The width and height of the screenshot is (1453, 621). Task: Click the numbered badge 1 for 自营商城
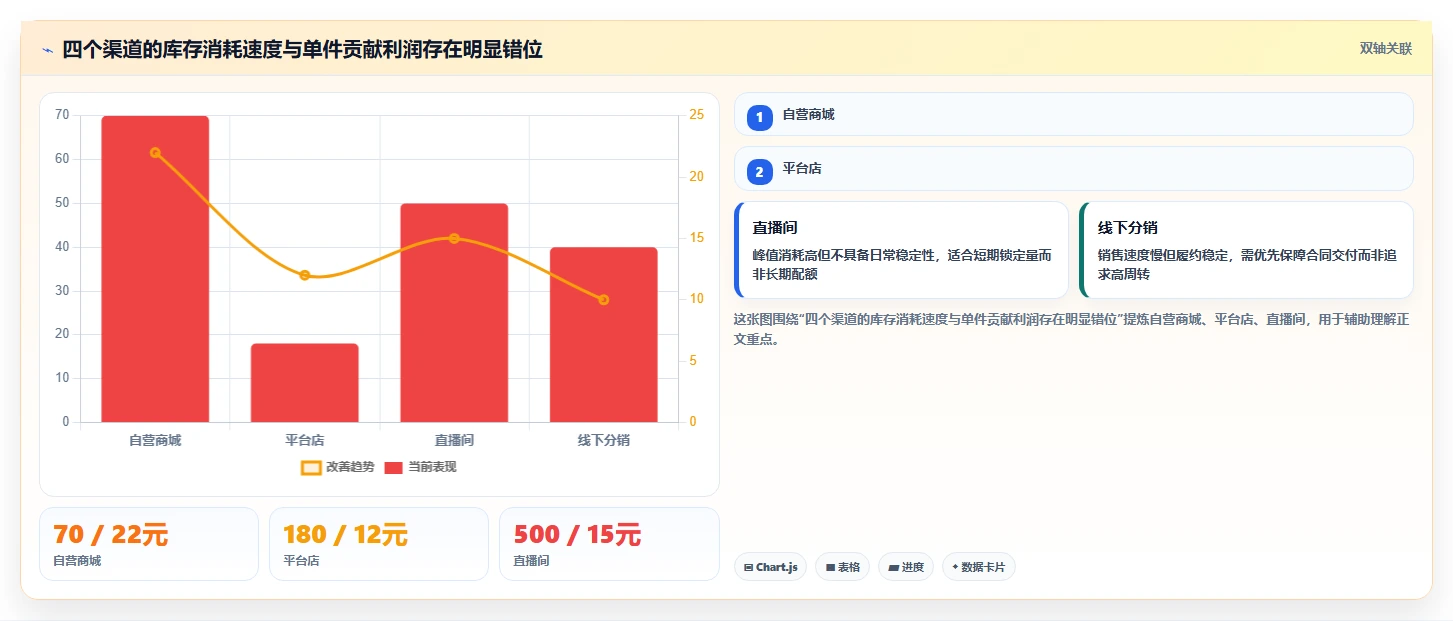[759, 118]
